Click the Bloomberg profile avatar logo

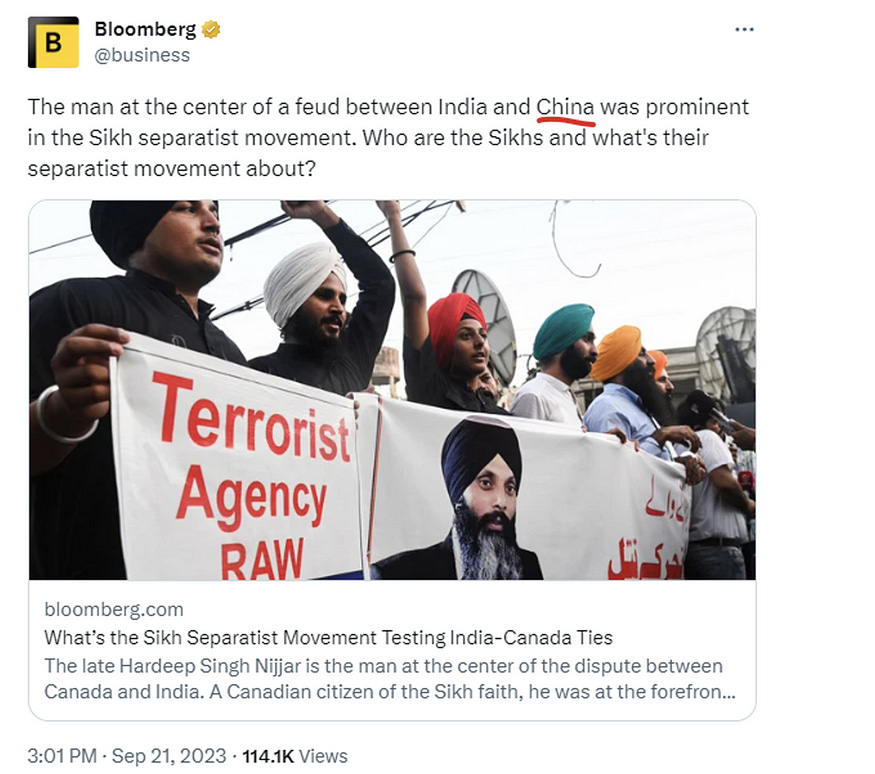pos(54,42)
